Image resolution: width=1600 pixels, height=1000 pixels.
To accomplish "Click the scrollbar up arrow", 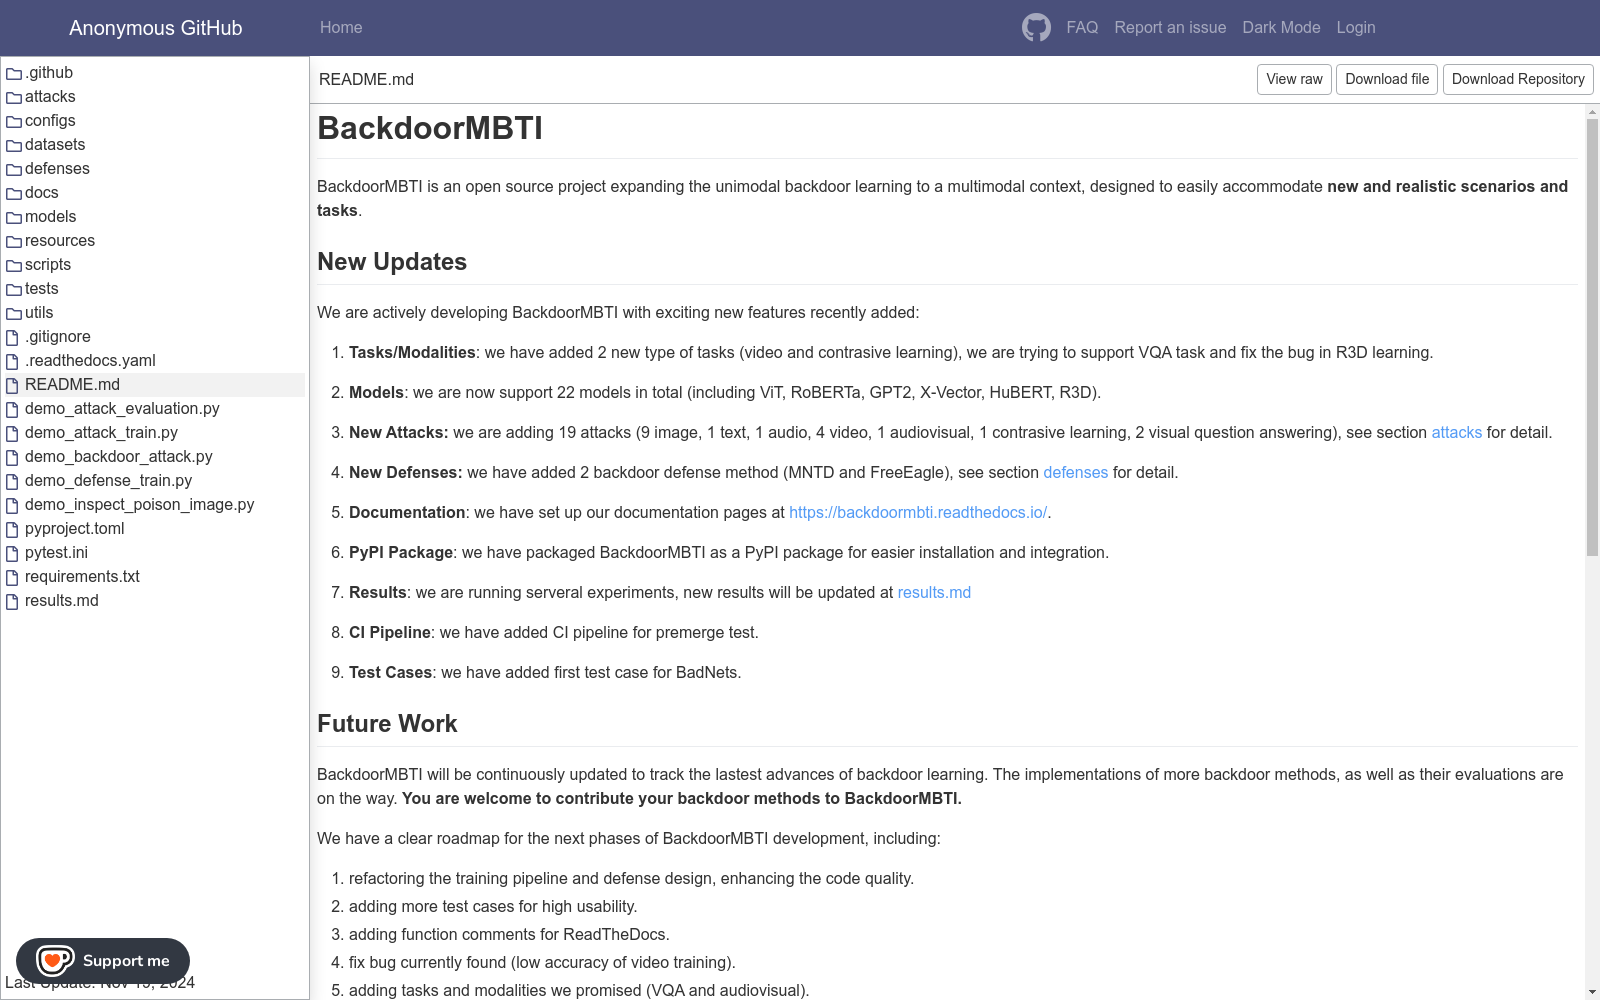I will click(x=1592, y=111).
